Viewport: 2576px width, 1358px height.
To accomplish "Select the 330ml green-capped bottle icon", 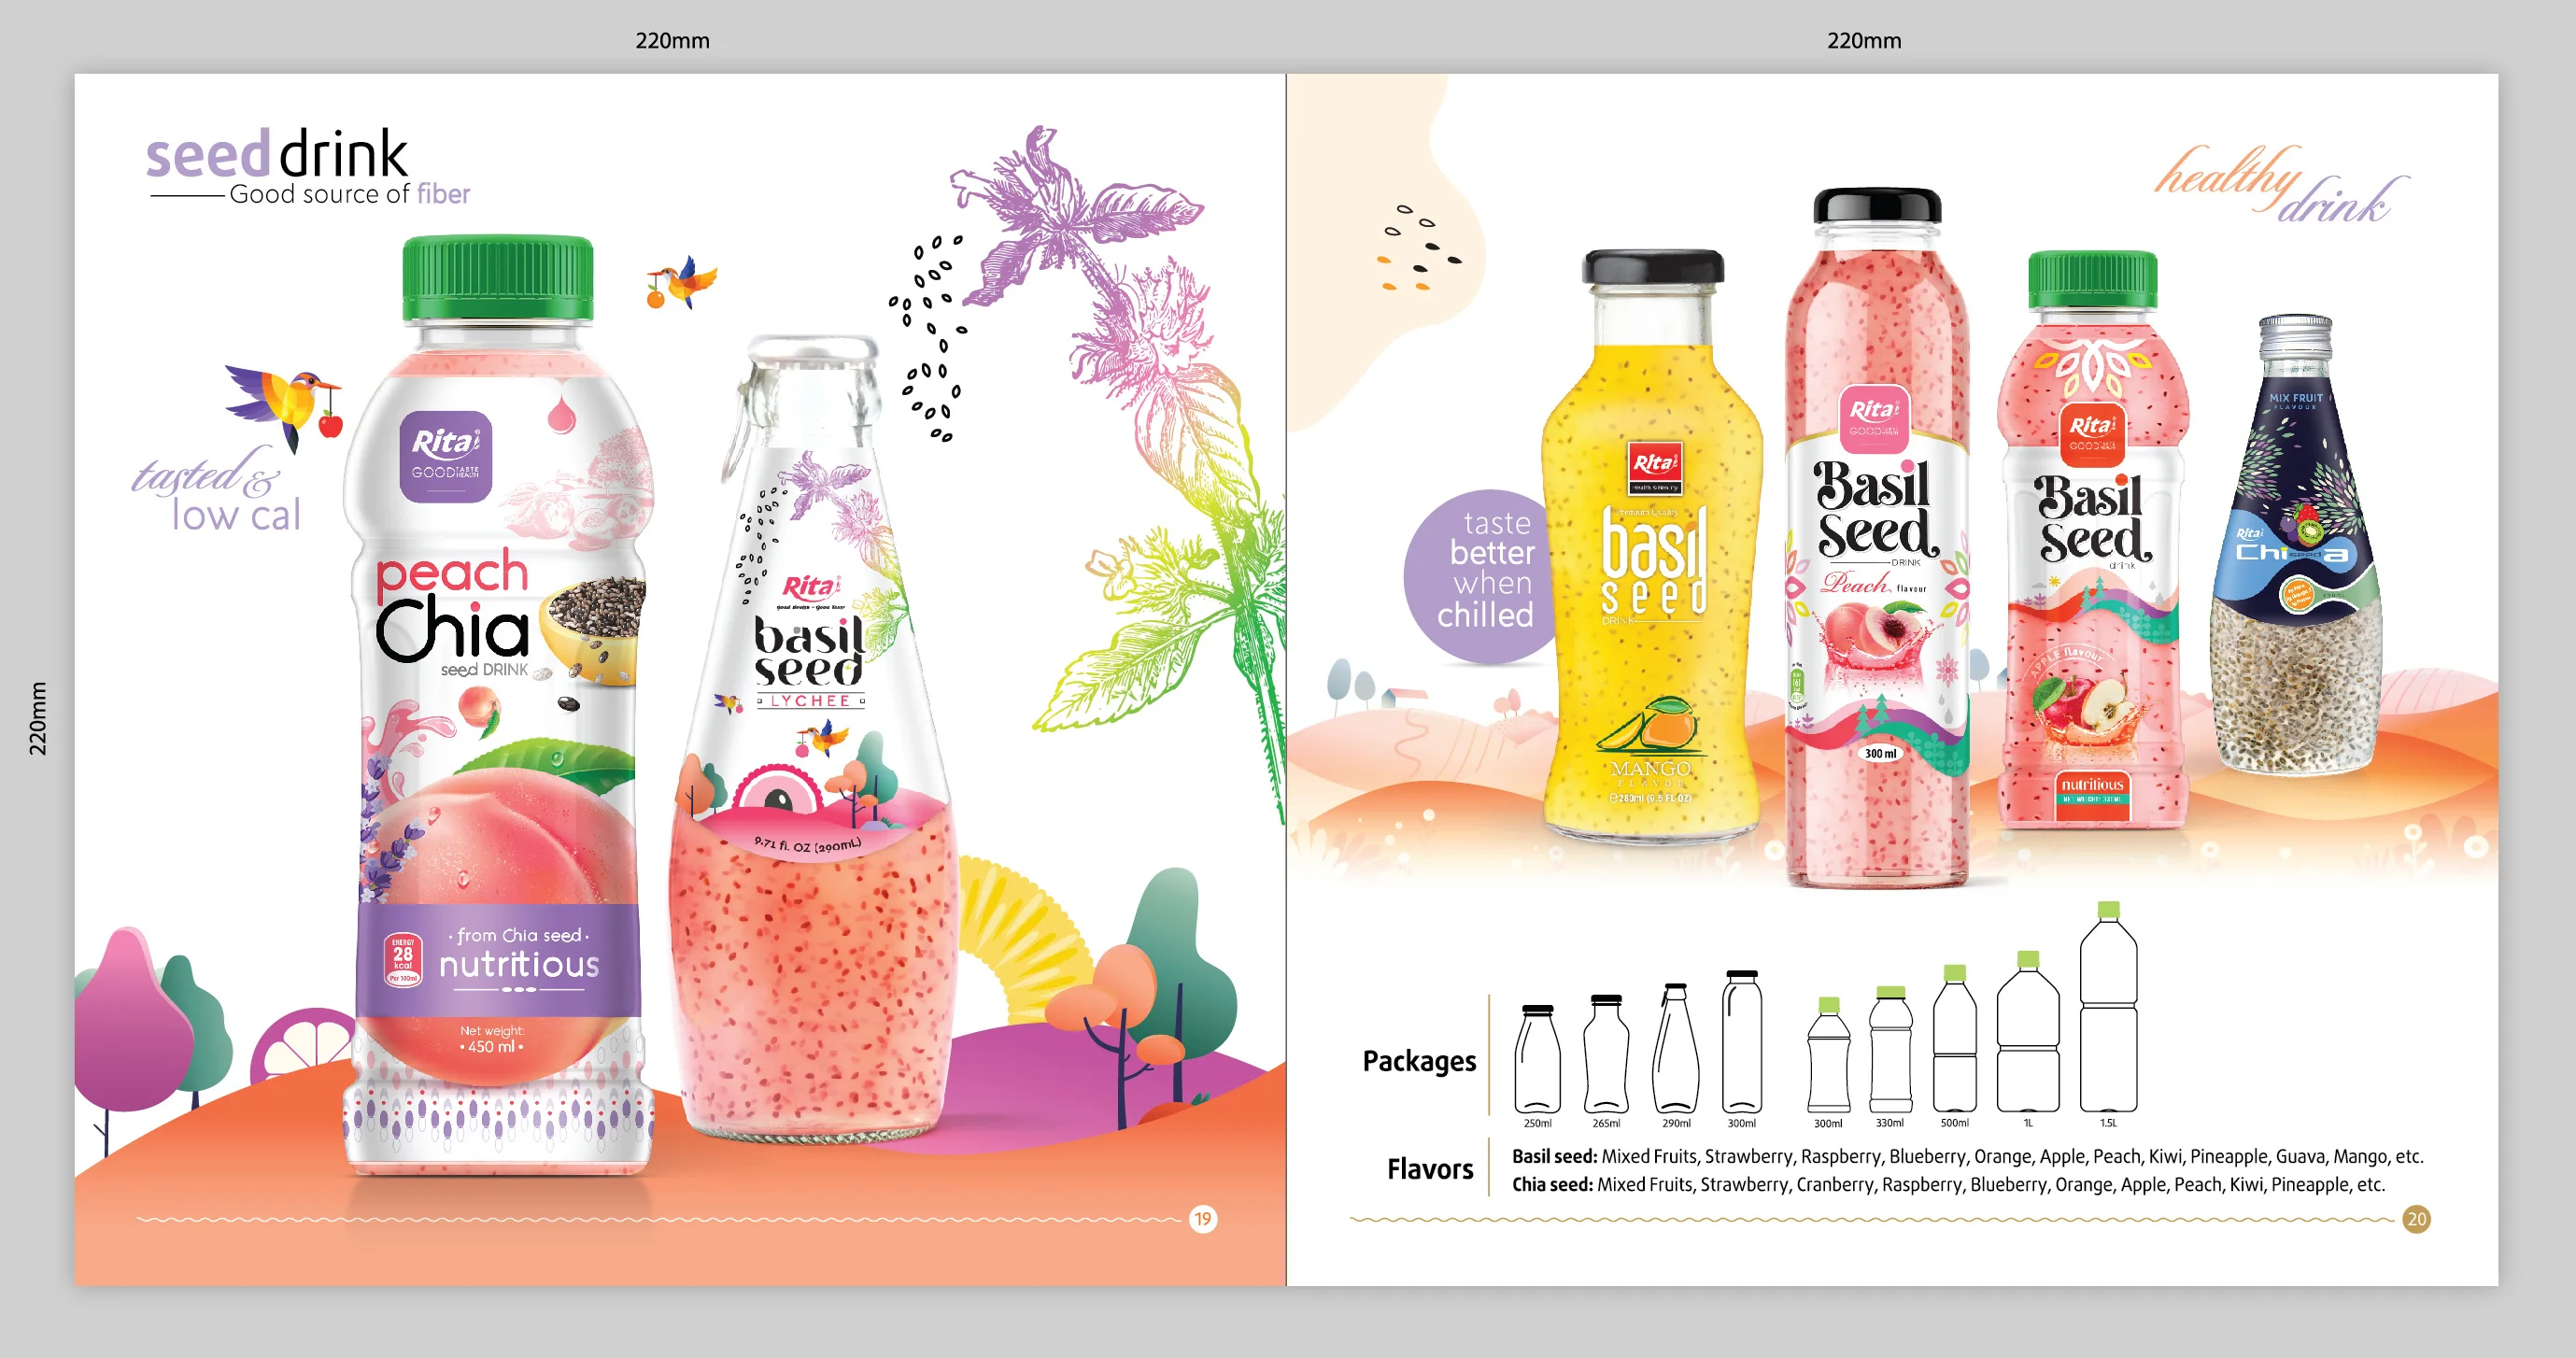I will [x=1890, y=1052].
